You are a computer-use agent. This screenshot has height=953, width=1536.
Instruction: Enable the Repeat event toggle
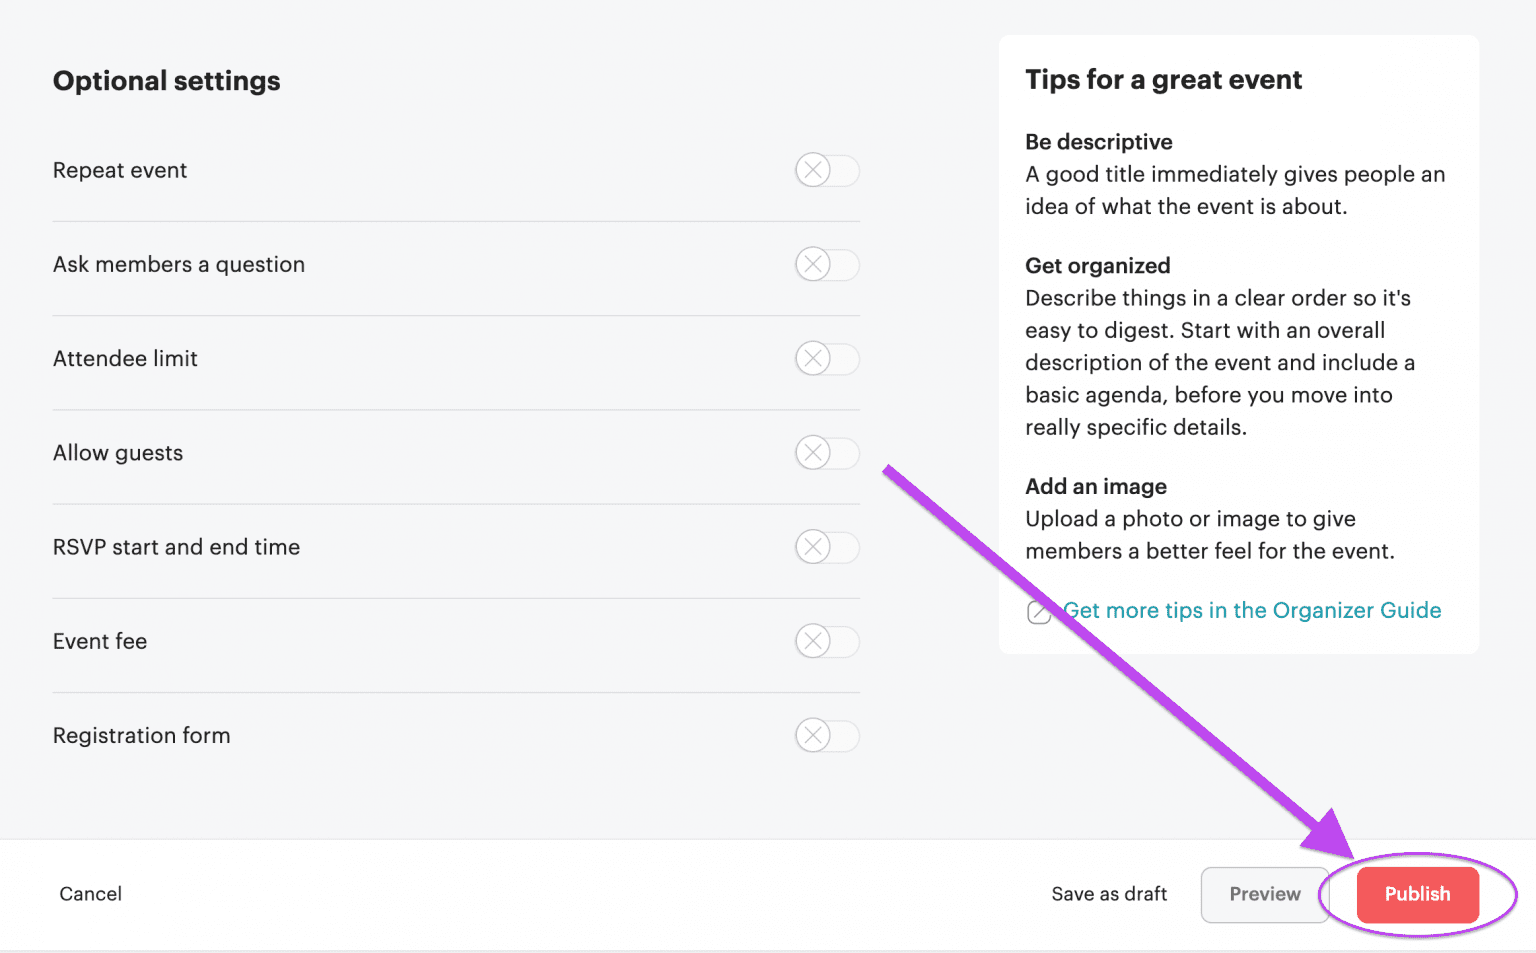[827, 170]
